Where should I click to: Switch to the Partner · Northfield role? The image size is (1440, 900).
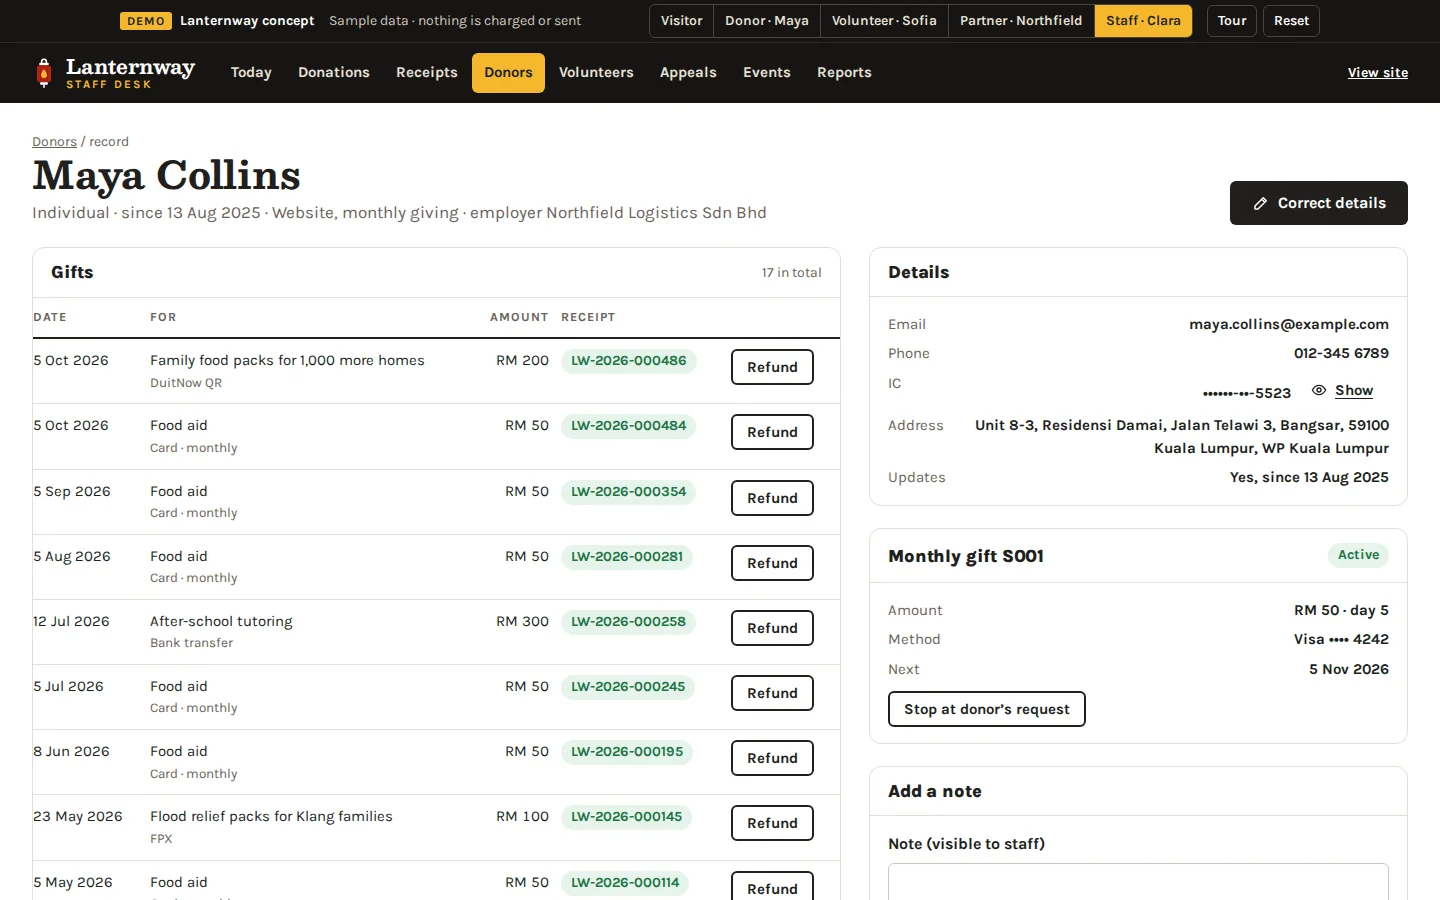tap(1021, 21)
